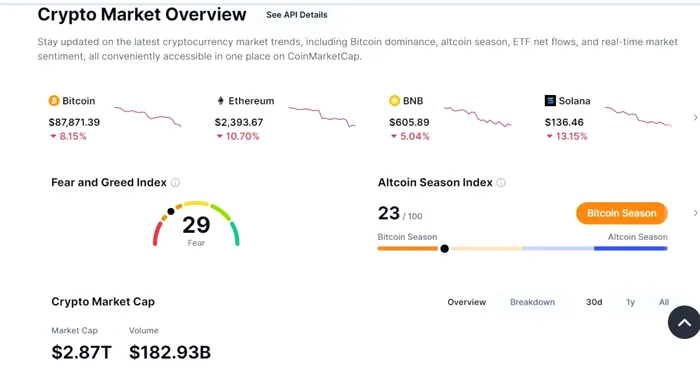Select the All time range

click(x=664, y=302)
